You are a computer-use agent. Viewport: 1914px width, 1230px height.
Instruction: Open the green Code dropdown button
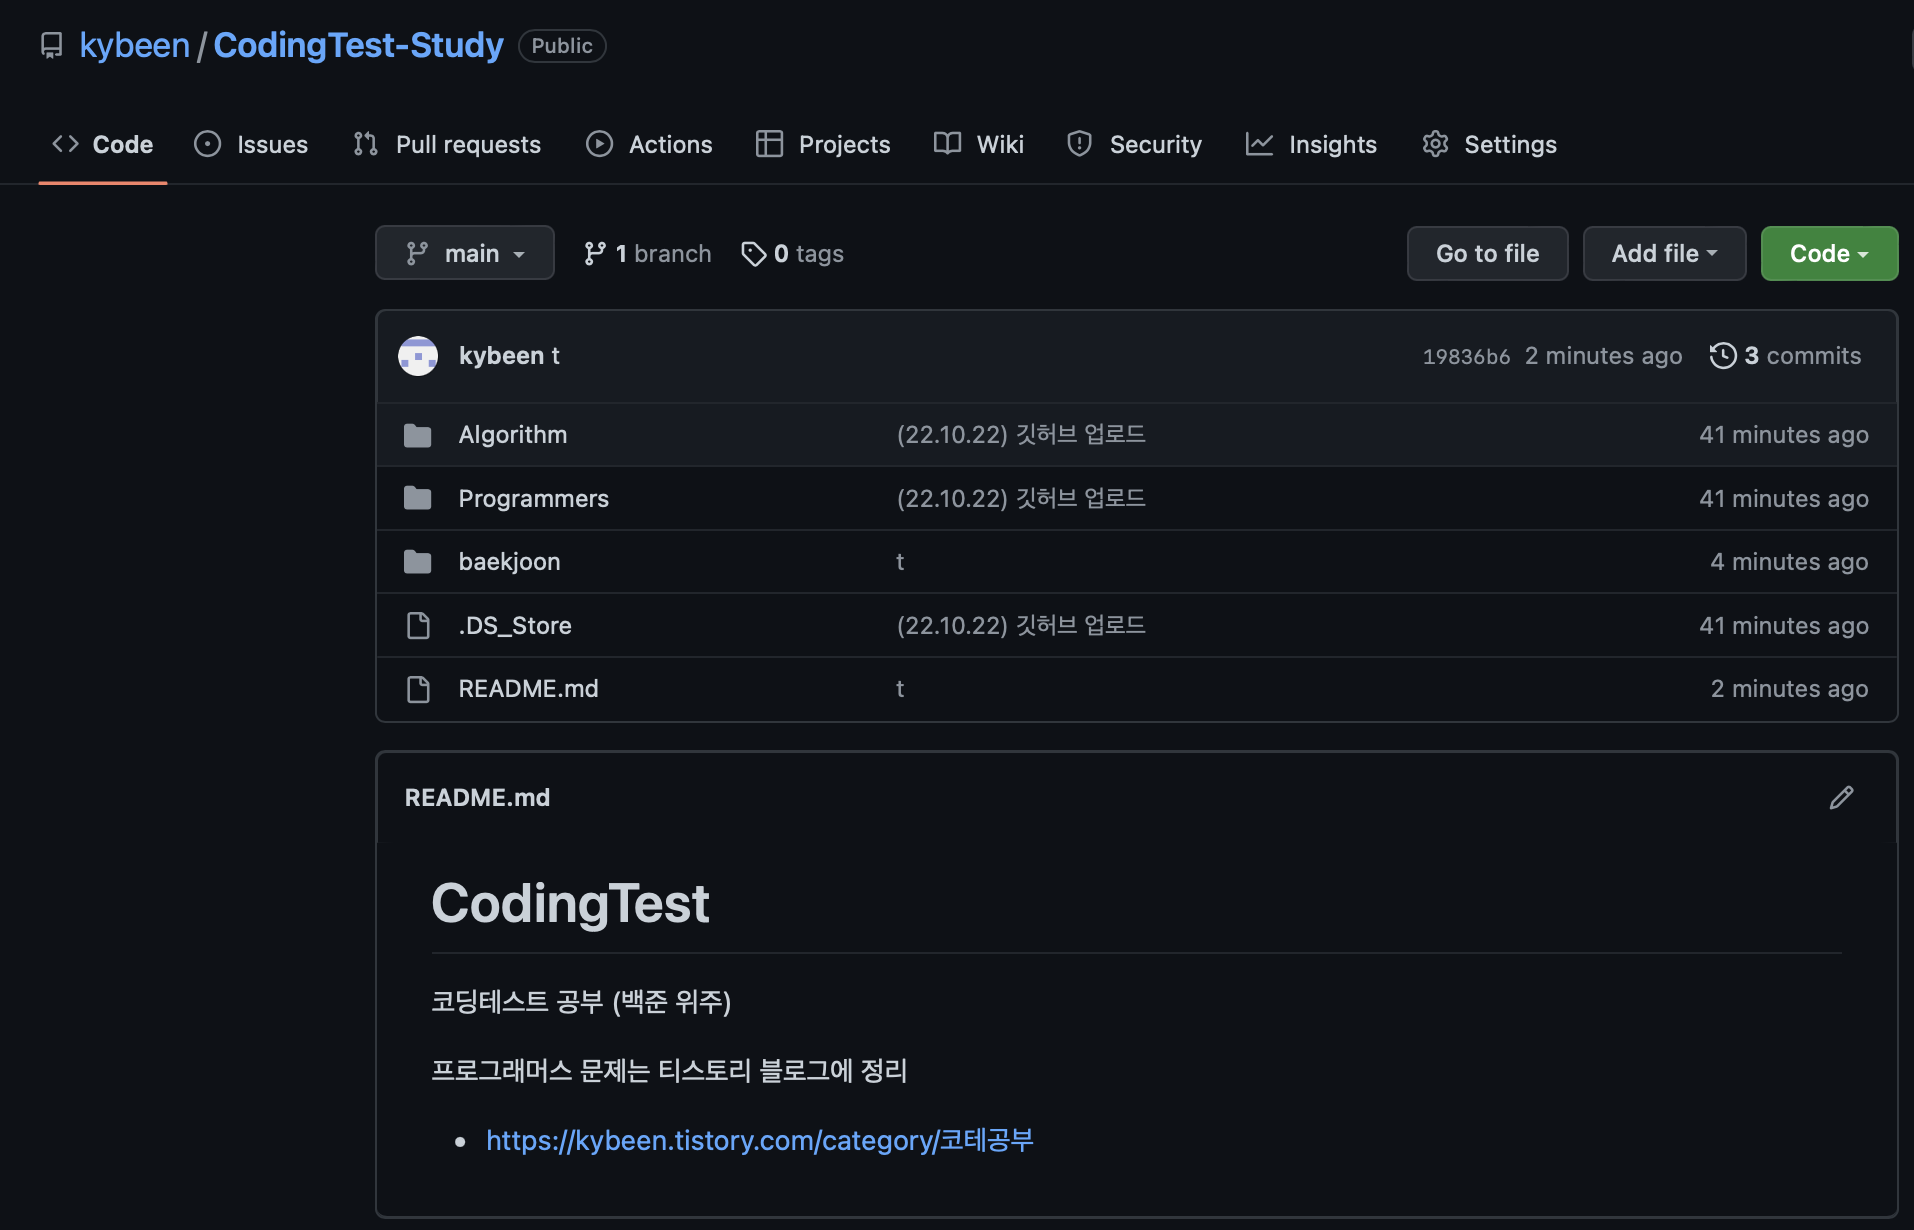tap(1829, 253)
